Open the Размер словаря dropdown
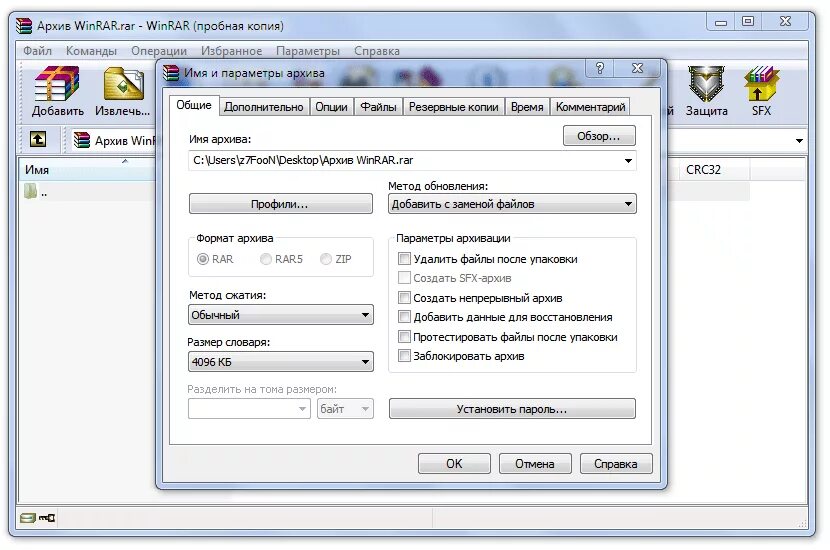Screen dimensions: 830x550 [x=365, y=362]
